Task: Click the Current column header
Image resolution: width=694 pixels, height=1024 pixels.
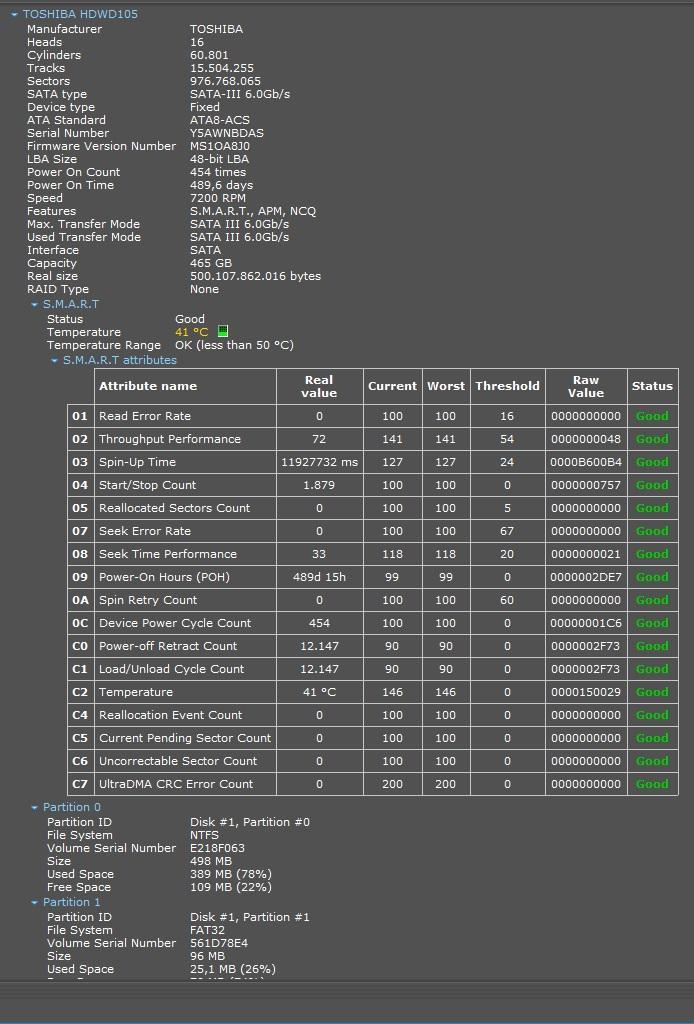Action: coord(392,386)
